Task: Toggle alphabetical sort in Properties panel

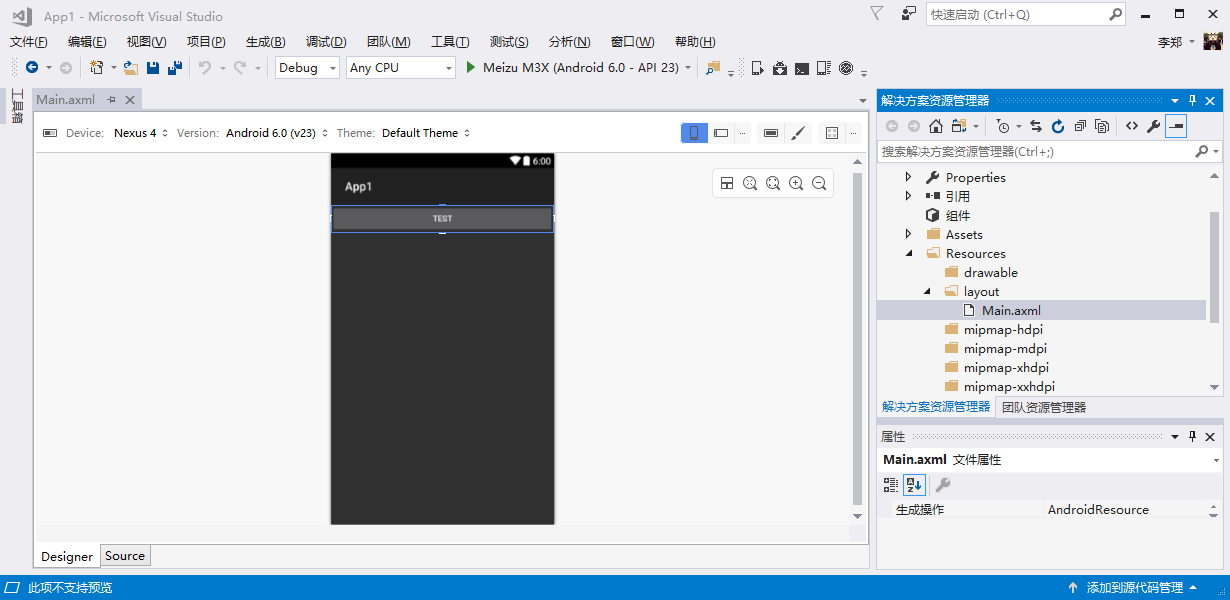Action: 914,485
